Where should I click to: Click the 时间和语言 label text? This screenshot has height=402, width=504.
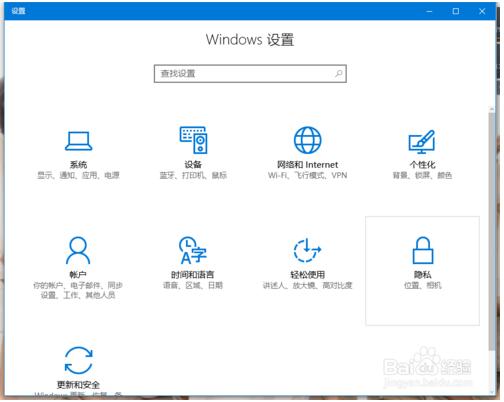(x=193, y=275)
